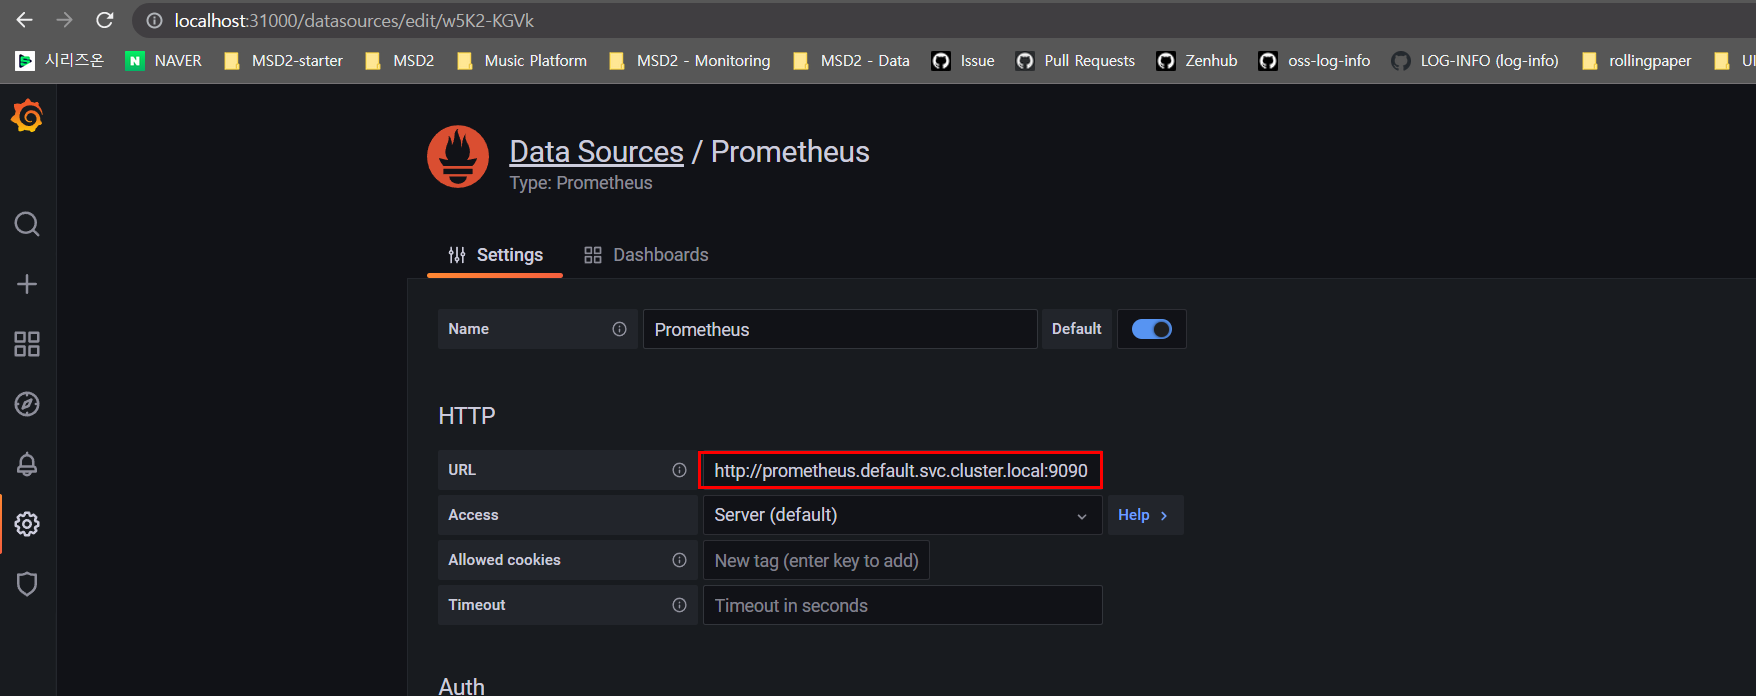Click the Type: Prometheus subtitle
Viewport: 1756px width, 696px height.
581,183
